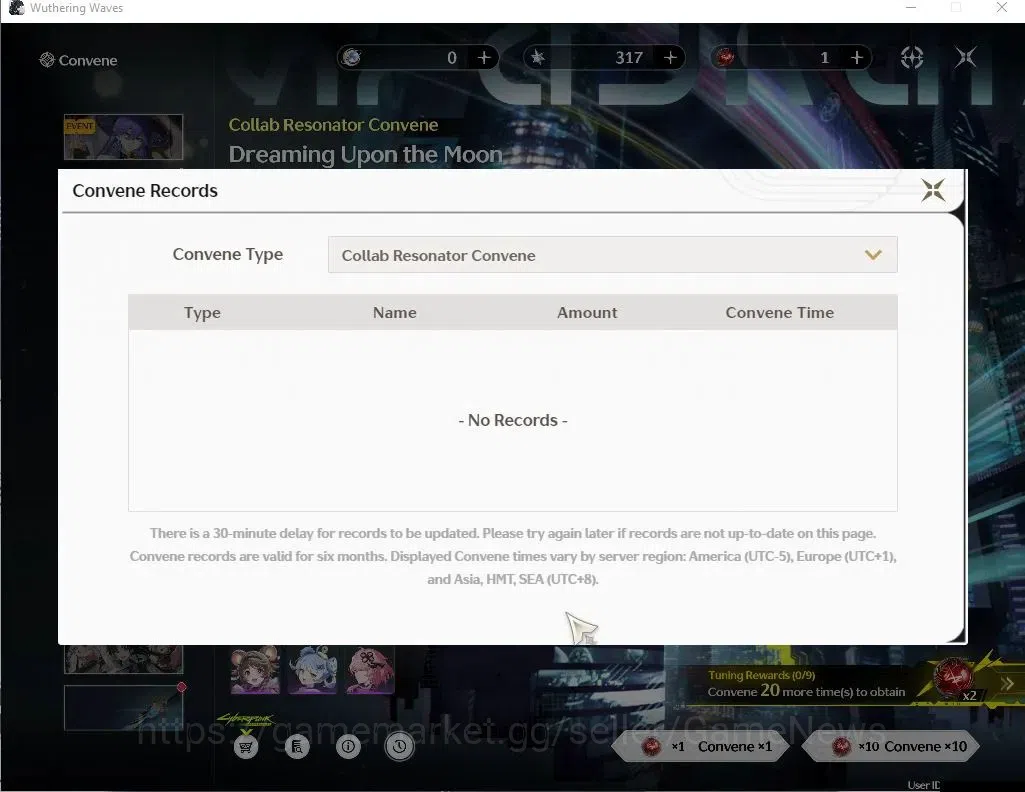This screenshot has width=1025, height=792.
Task: Click the star currency icon beside 317
Action: pyautogui.click(x=537, y=58)
